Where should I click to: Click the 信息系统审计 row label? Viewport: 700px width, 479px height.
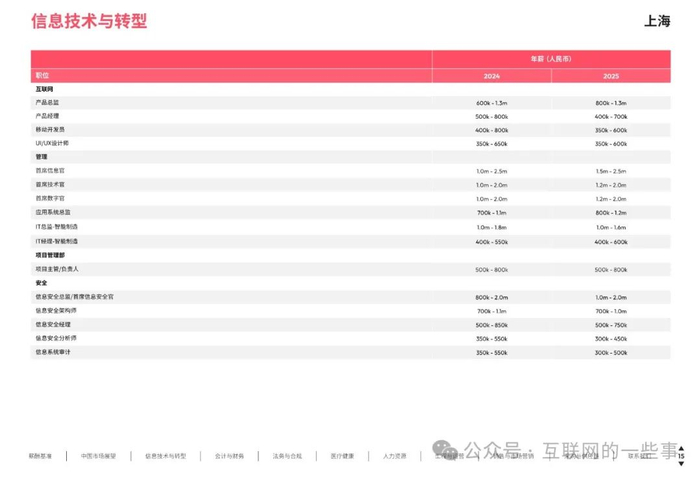tap(53, 352)
